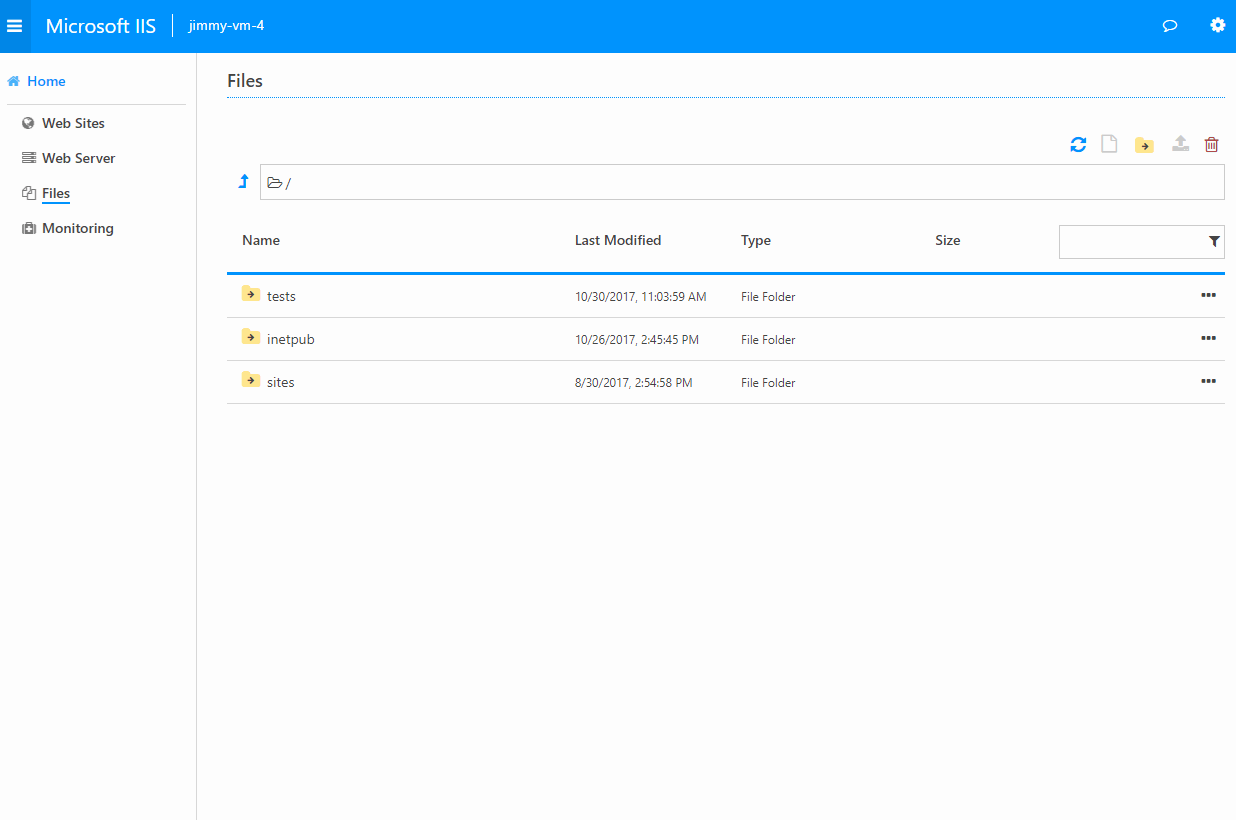Click the tests folder icon

pyautogui.click(x=251, y=294)
